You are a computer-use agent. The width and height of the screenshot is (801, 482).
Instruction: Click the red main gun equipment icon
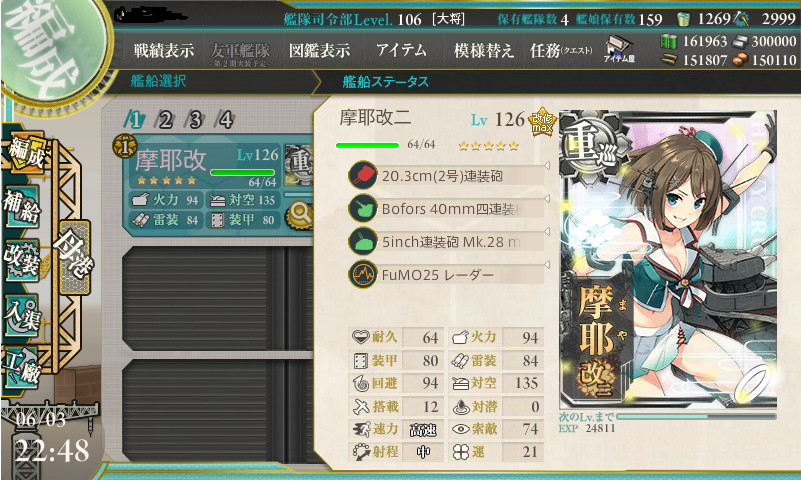362,176
